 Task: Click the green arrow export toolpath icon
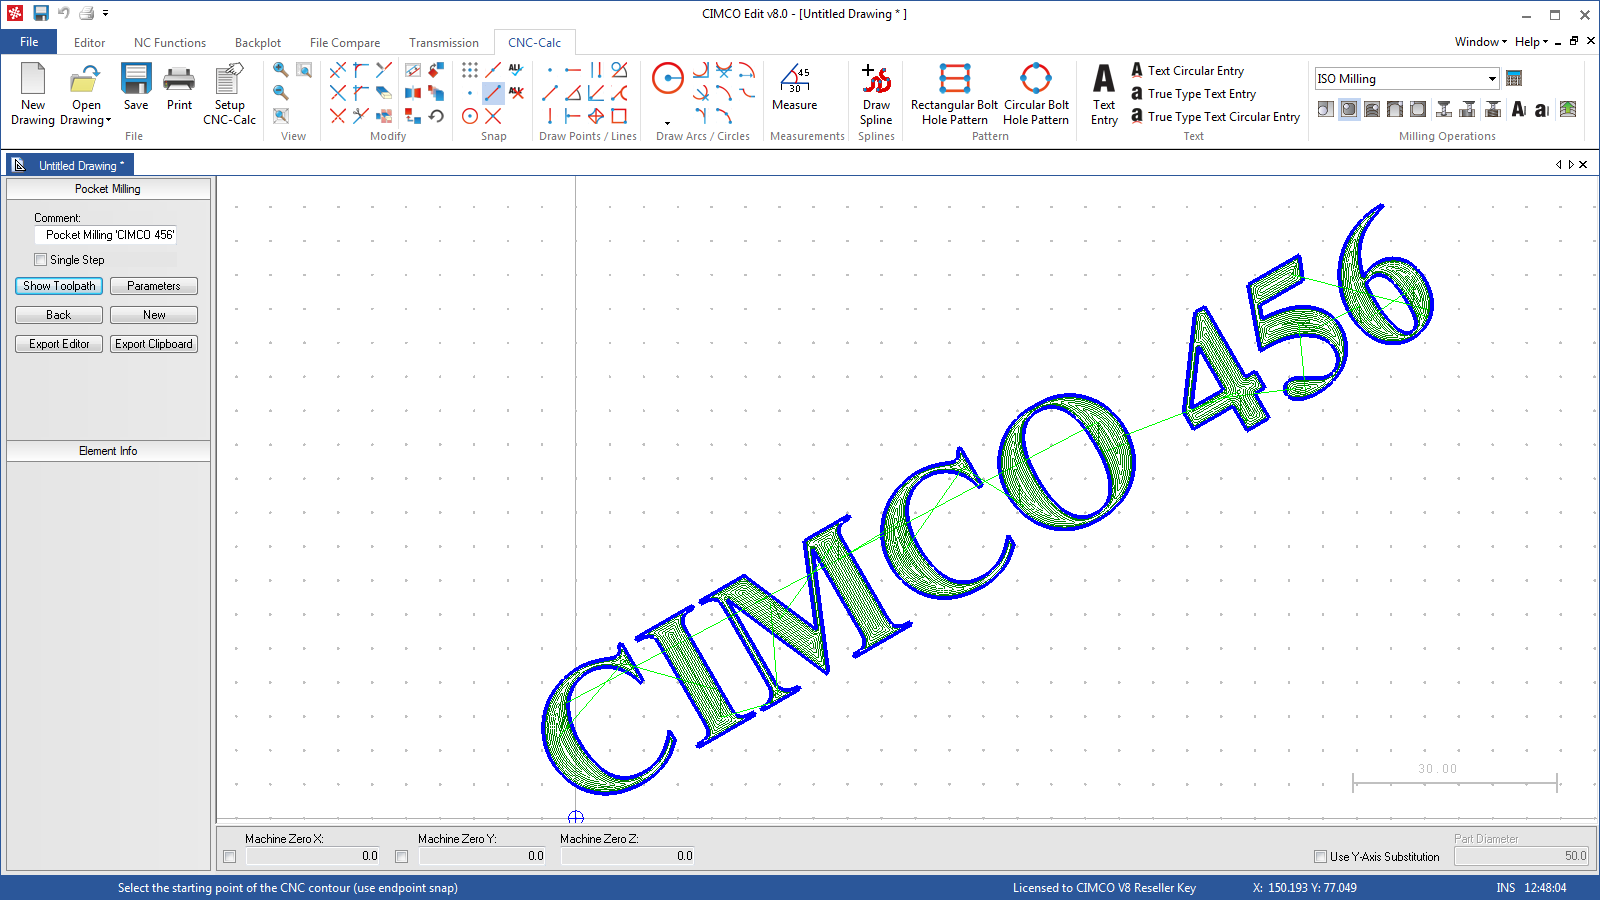(1568, 109)
